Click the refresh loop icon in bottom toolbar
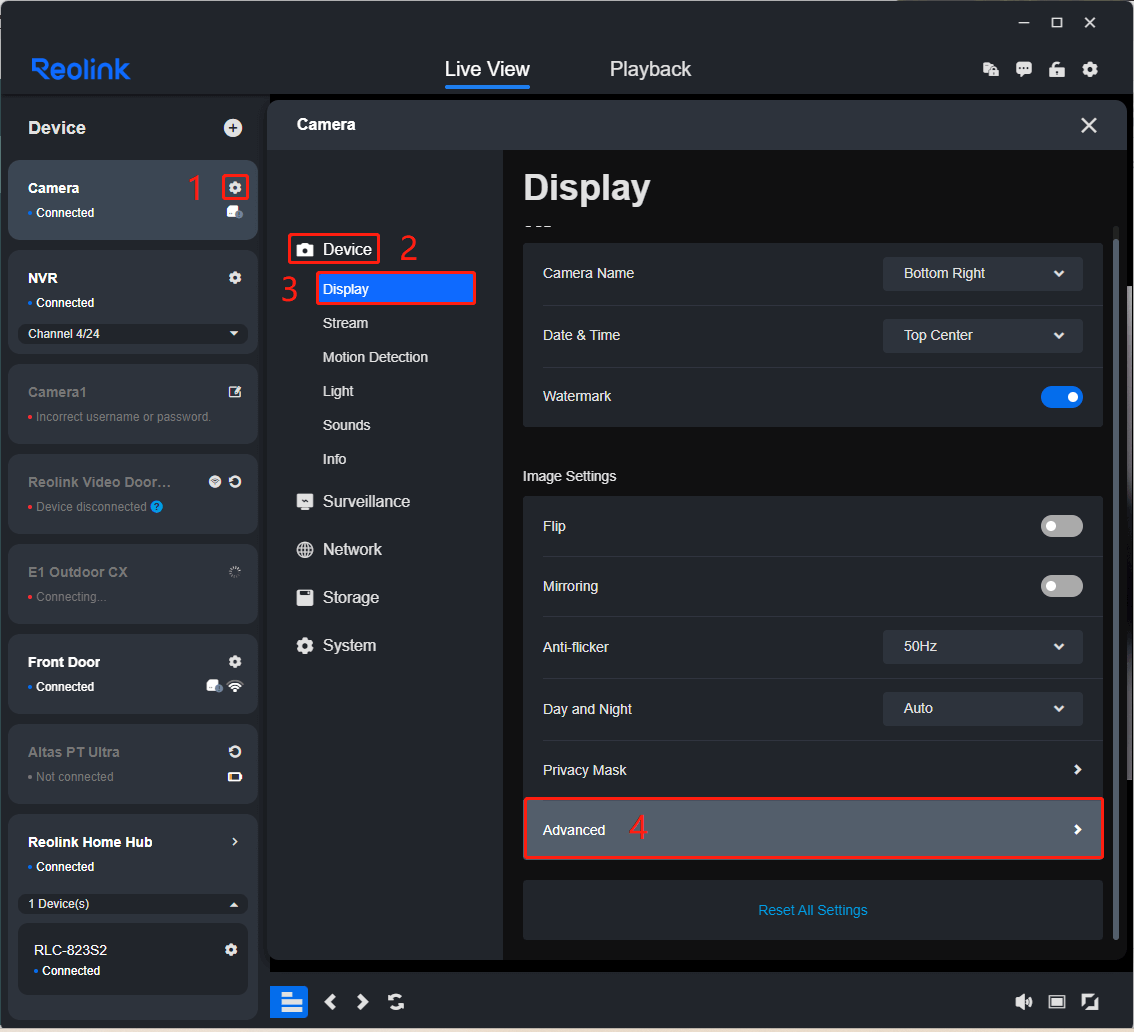This screenshot has width=1134, height=1032. click(x=396, y=1002)
